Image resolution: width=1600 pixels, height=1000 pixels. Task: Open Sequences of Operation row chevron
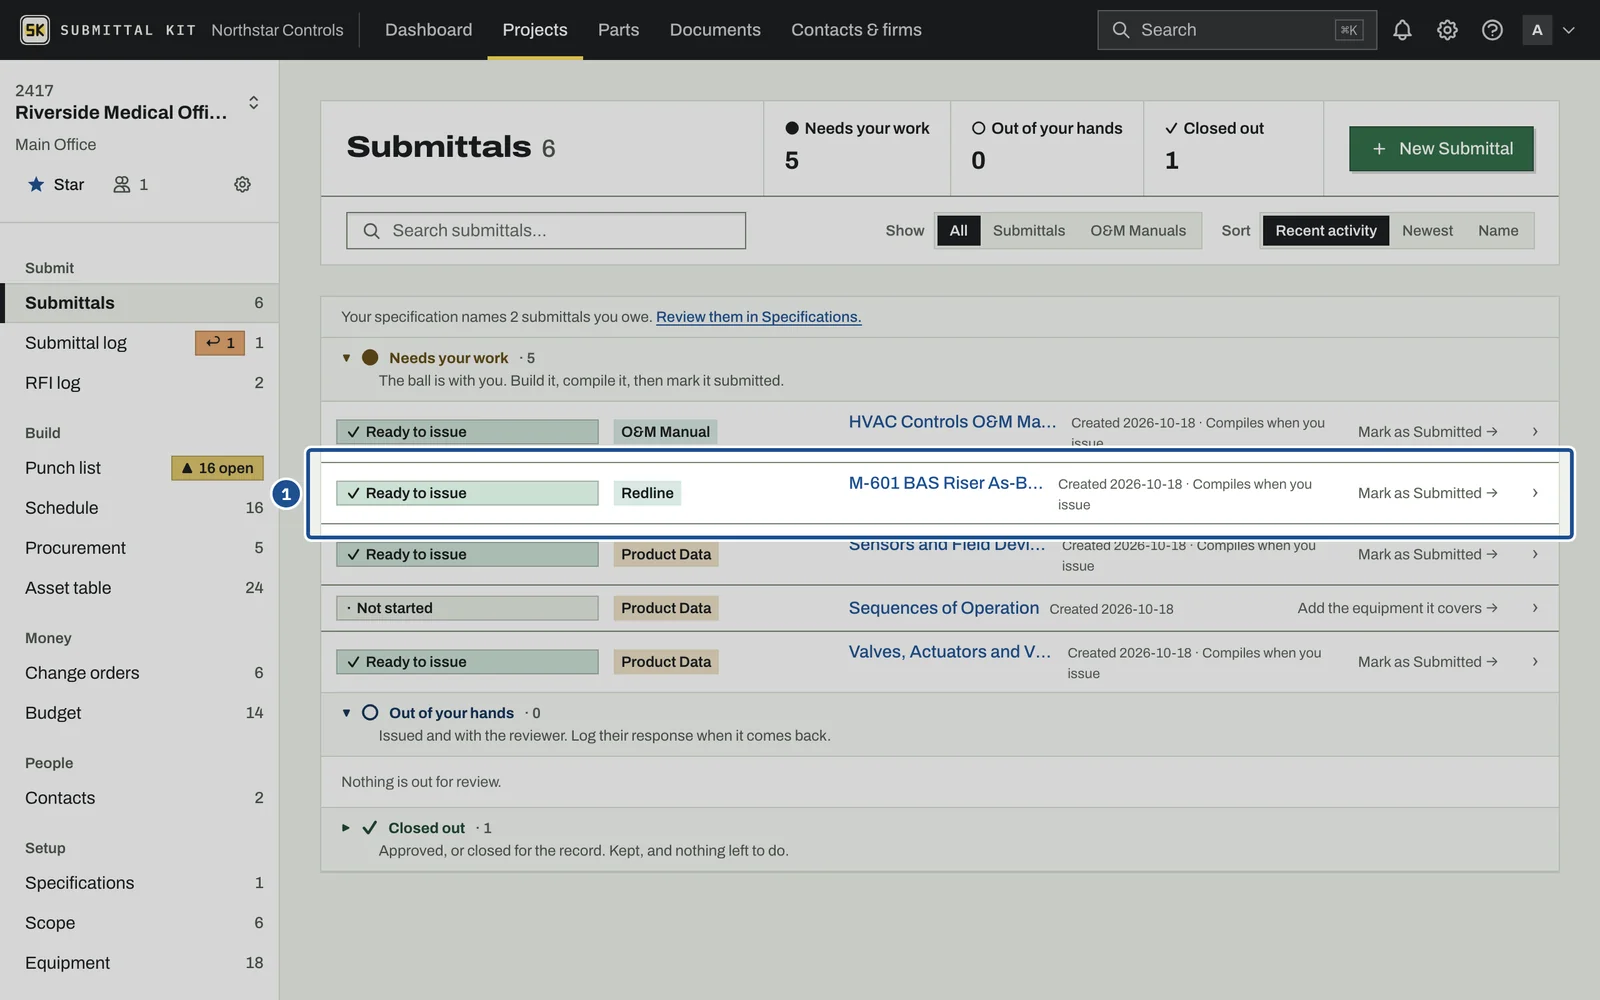coord(1535,608)
